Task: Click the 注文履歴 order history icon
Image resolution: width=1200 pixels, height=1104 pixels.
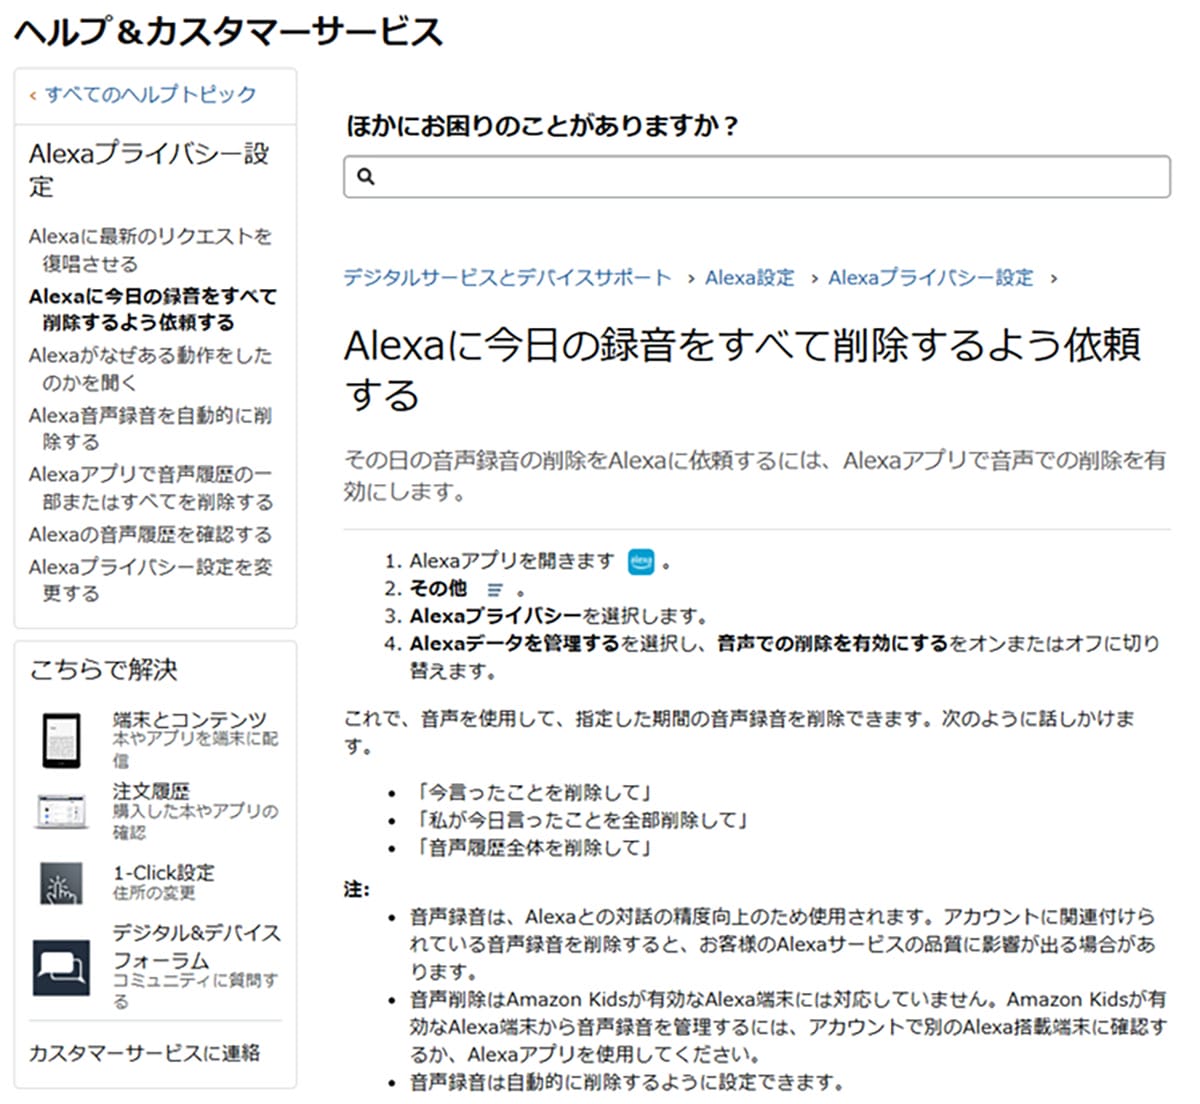Action: click(61, 810)
